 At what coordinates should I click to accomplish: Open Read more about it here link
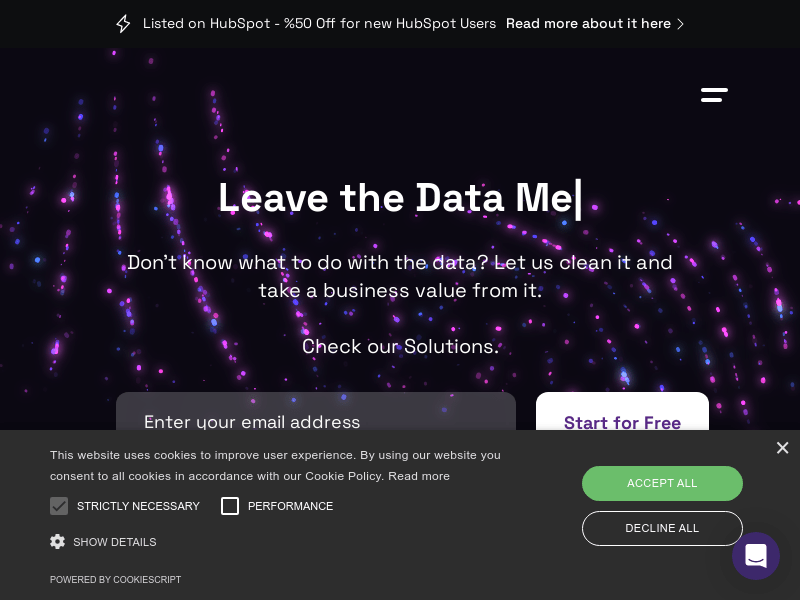click(588, 23)
